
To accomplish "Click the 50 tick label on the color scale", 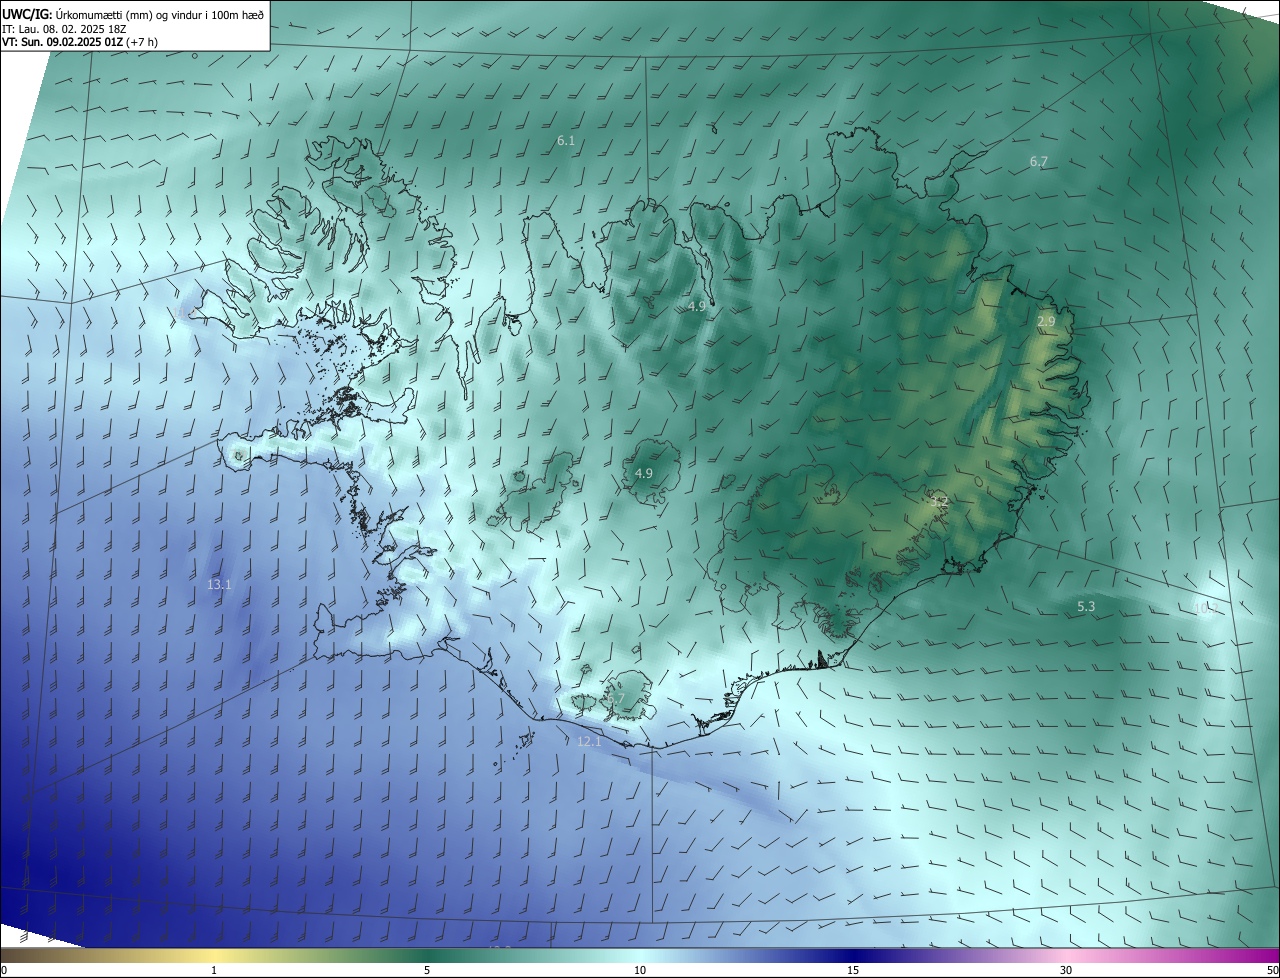I will point(1272,970).
